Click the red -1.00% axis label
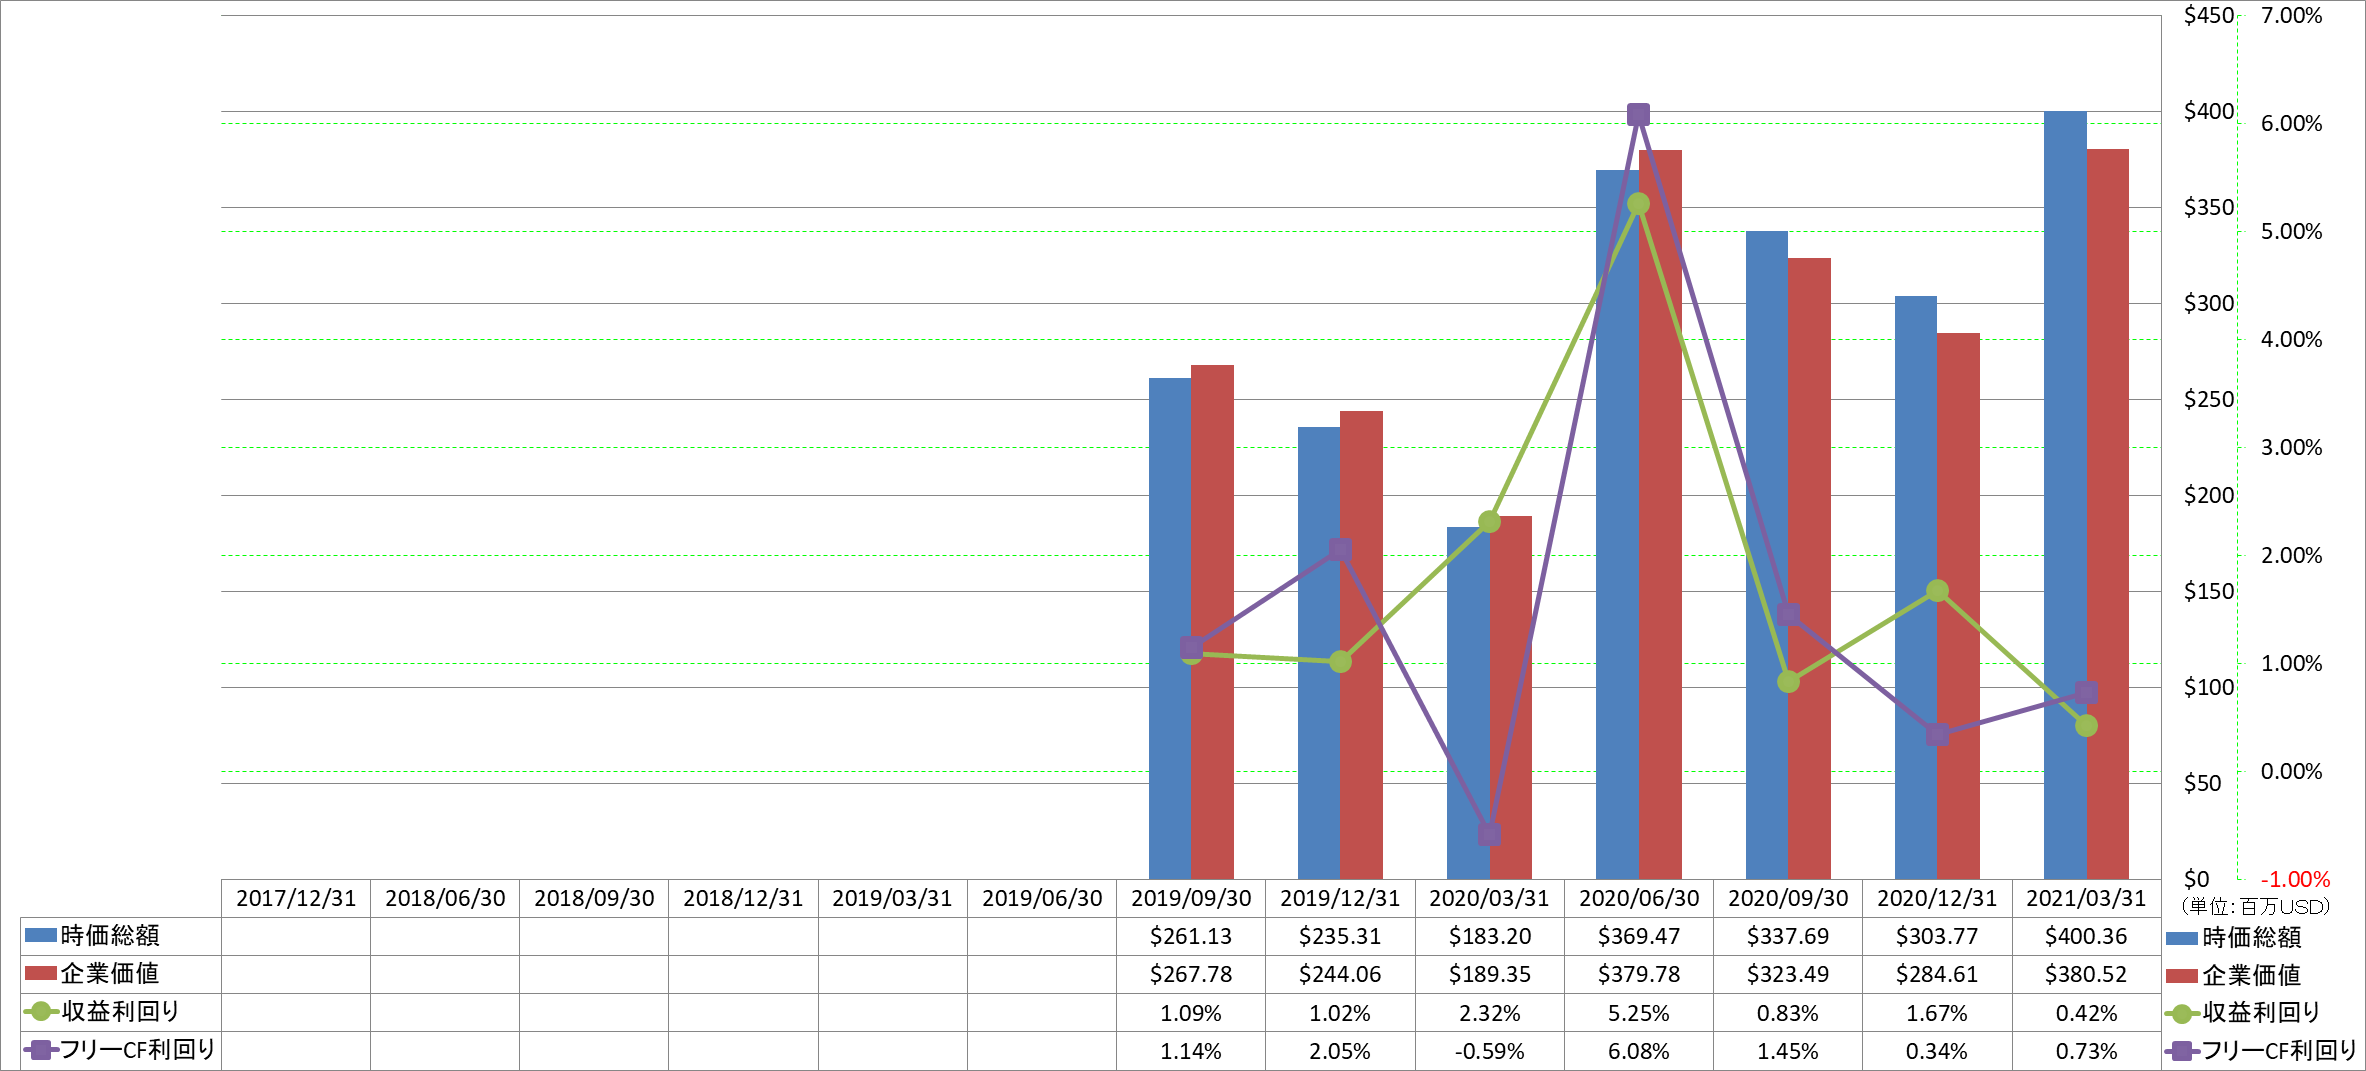This screenshot has width=2366, height=1071. click(2295, 879)
